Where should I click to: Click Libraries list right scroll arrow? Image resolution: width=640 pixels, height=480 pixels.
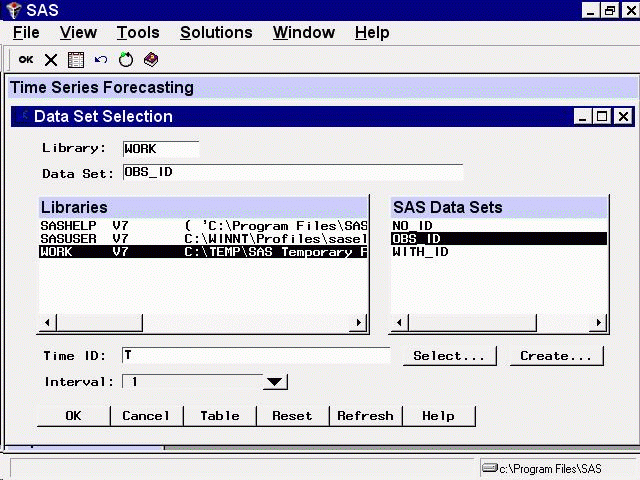coord(359,323)
